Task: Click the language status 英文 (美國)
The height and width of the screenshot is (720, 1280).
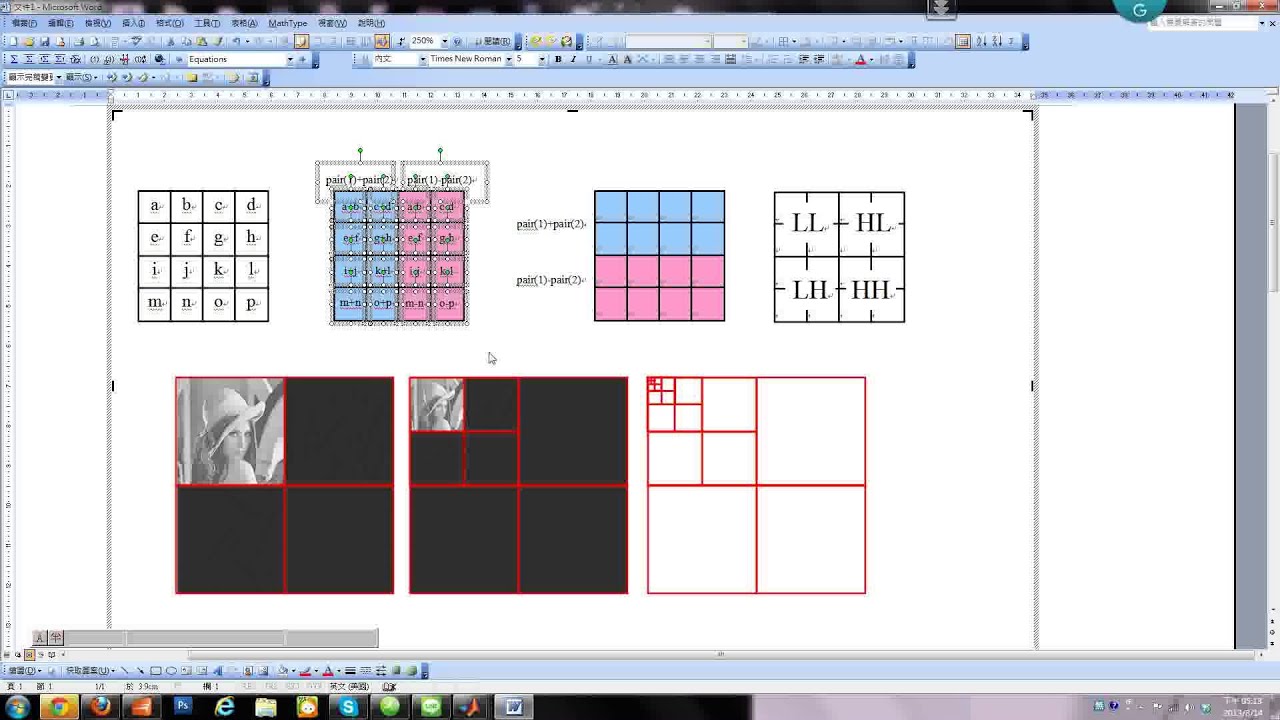Action: coord(349,687)
